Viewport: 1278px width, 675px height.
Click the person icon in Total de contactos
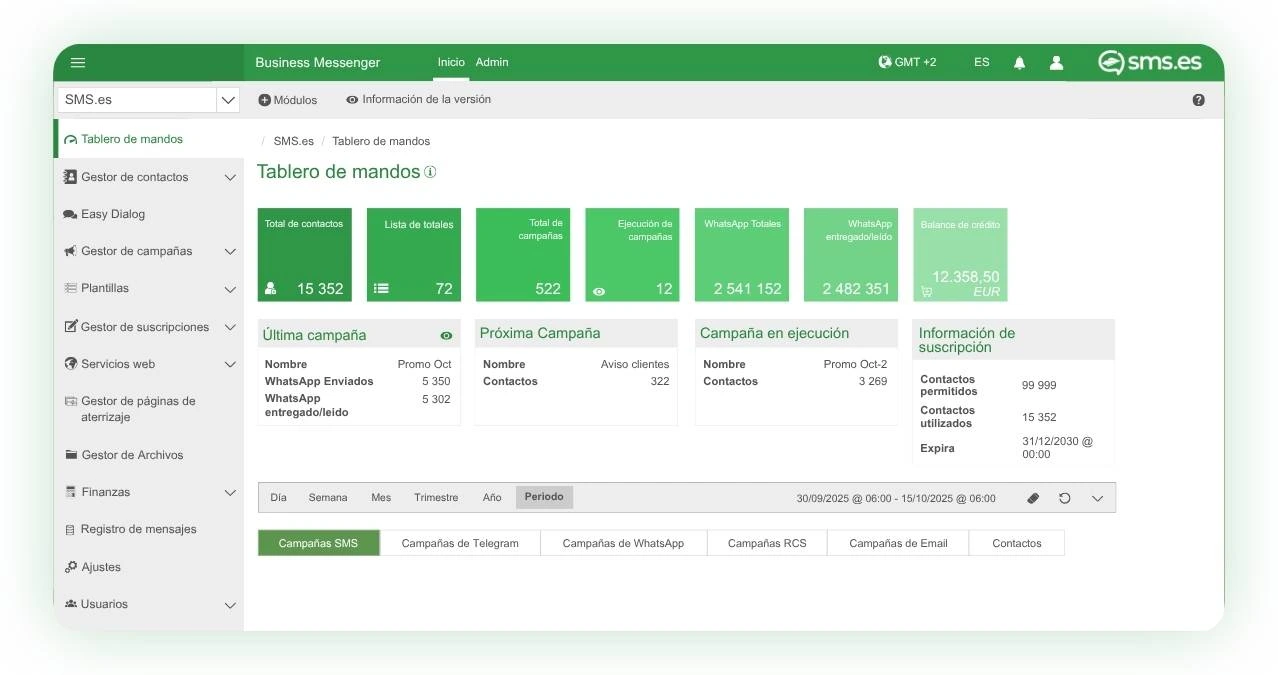270,289
